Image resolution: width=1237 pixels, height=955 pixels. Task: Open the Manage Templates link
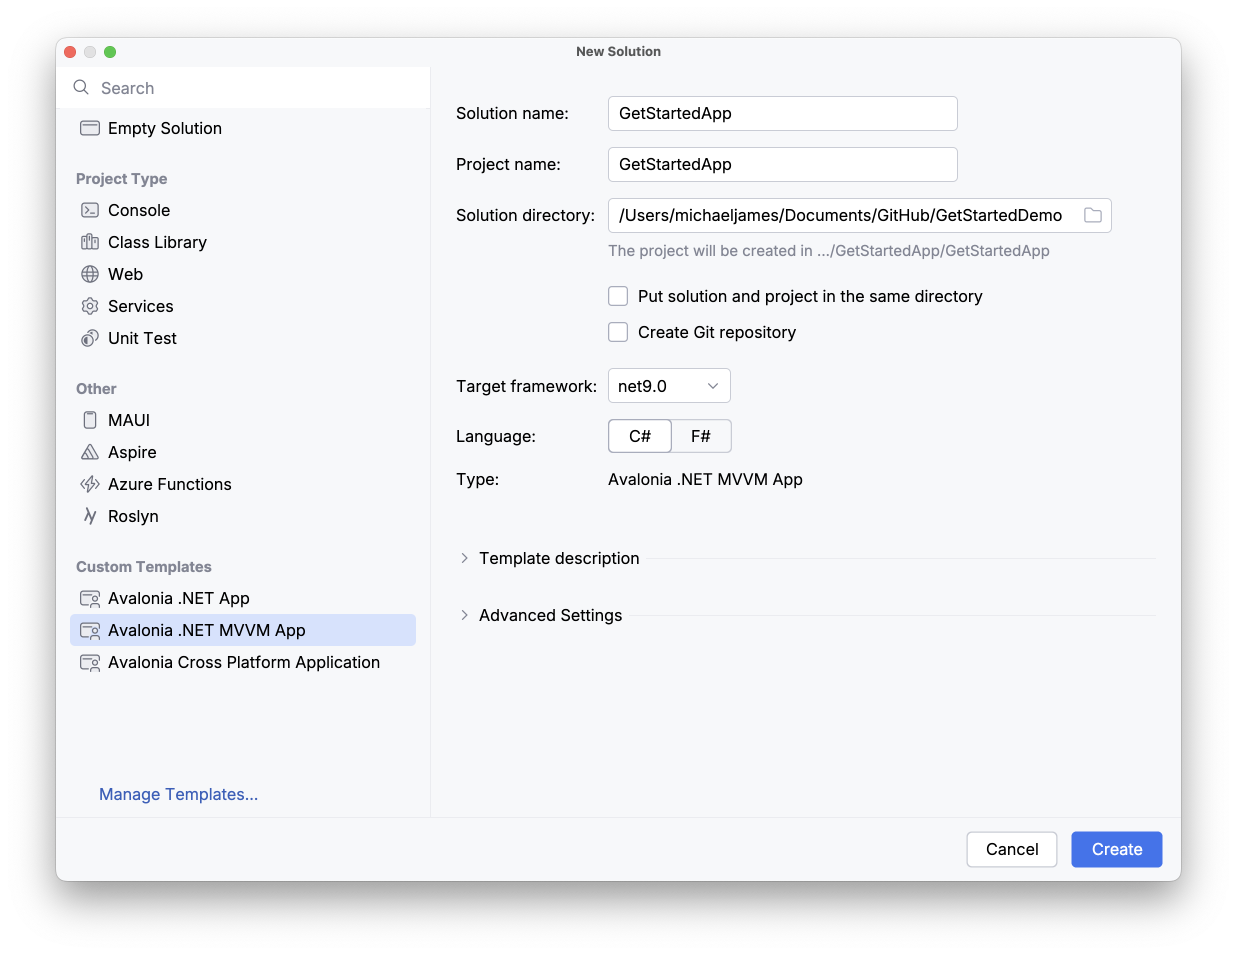pyautogui.click(x=178, y=794)
